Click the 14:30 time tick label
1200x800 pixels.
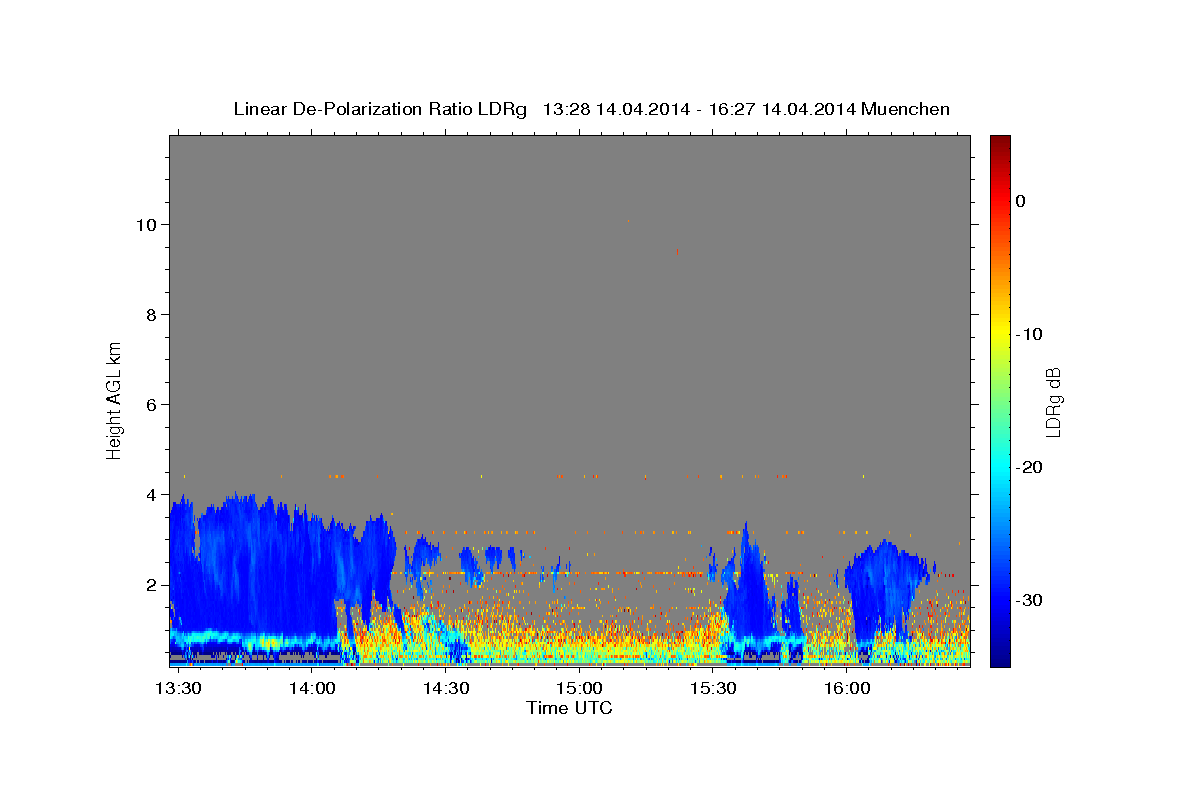pos(446,688)
